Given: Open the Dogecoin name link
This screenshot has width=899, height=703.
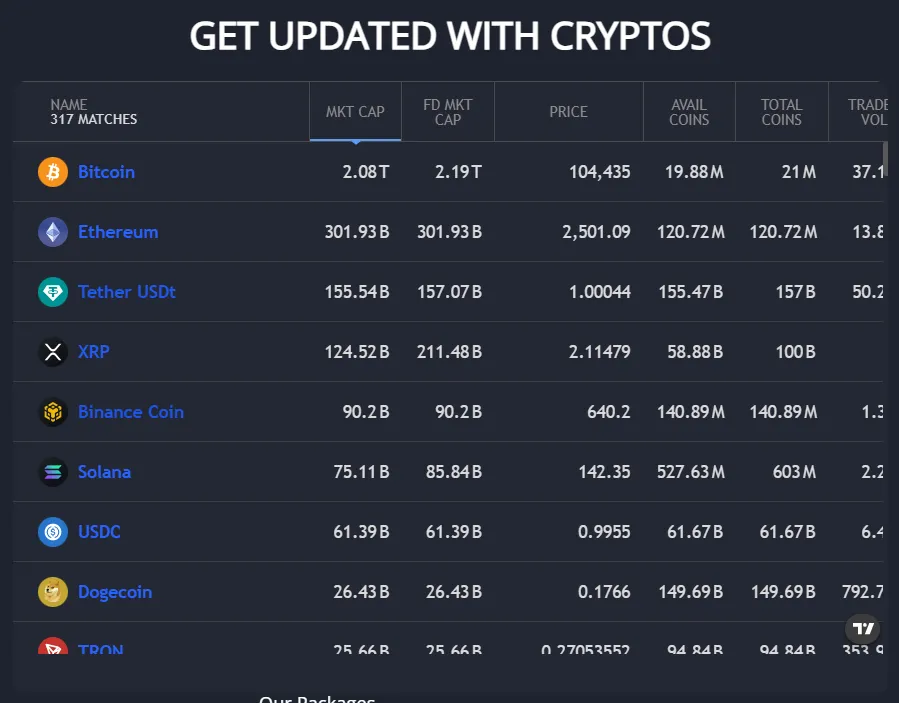Looking at the screenshot, I should [115, 592].
